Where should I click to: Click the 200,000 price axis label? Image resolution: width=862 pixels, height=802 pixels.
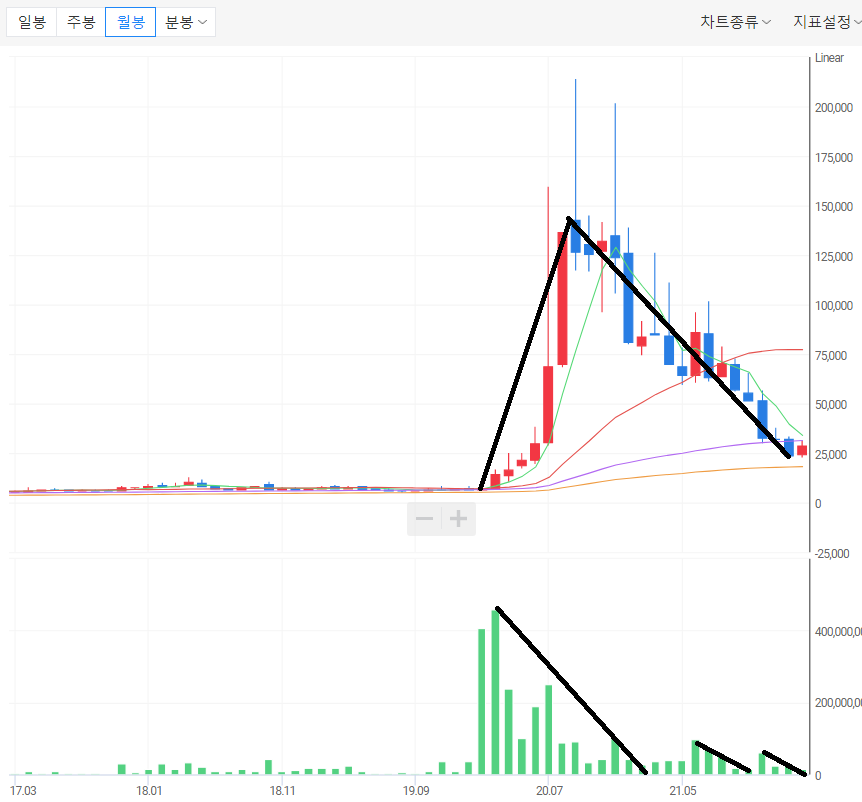click(x=833, y=108)
